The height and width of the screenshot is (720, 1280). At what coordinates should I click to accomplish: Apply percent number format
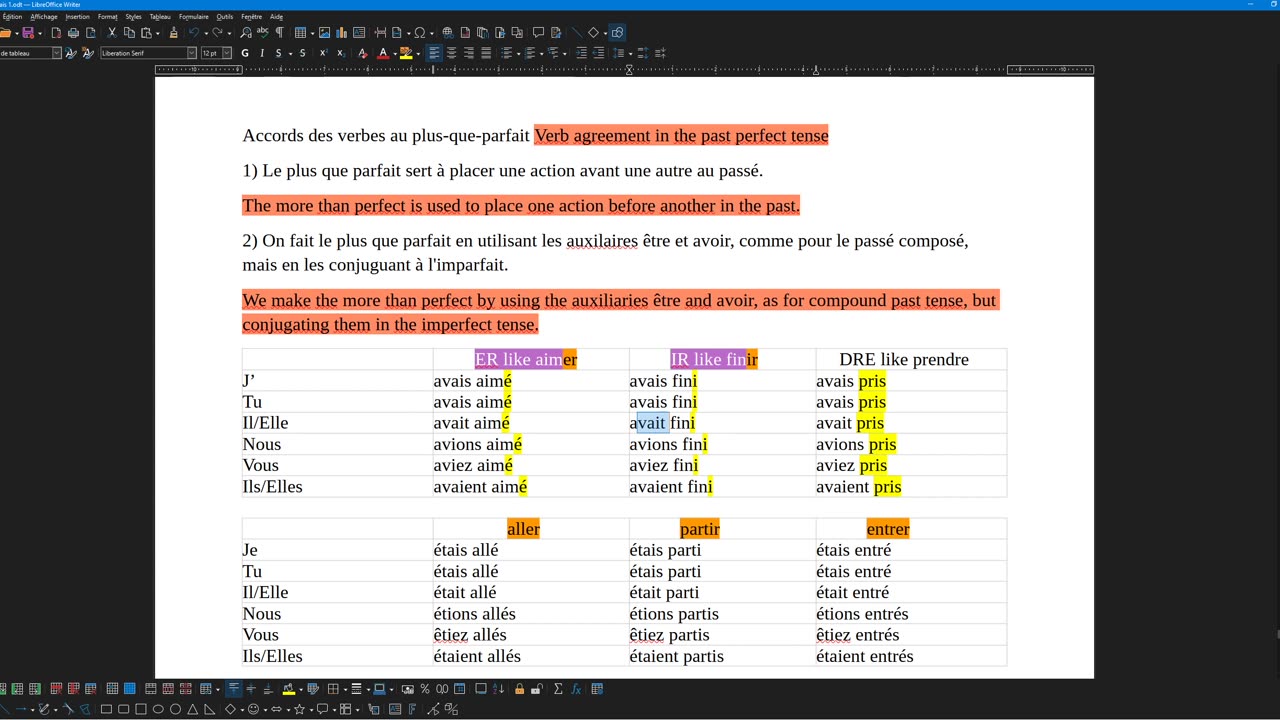tap(425, 689)
